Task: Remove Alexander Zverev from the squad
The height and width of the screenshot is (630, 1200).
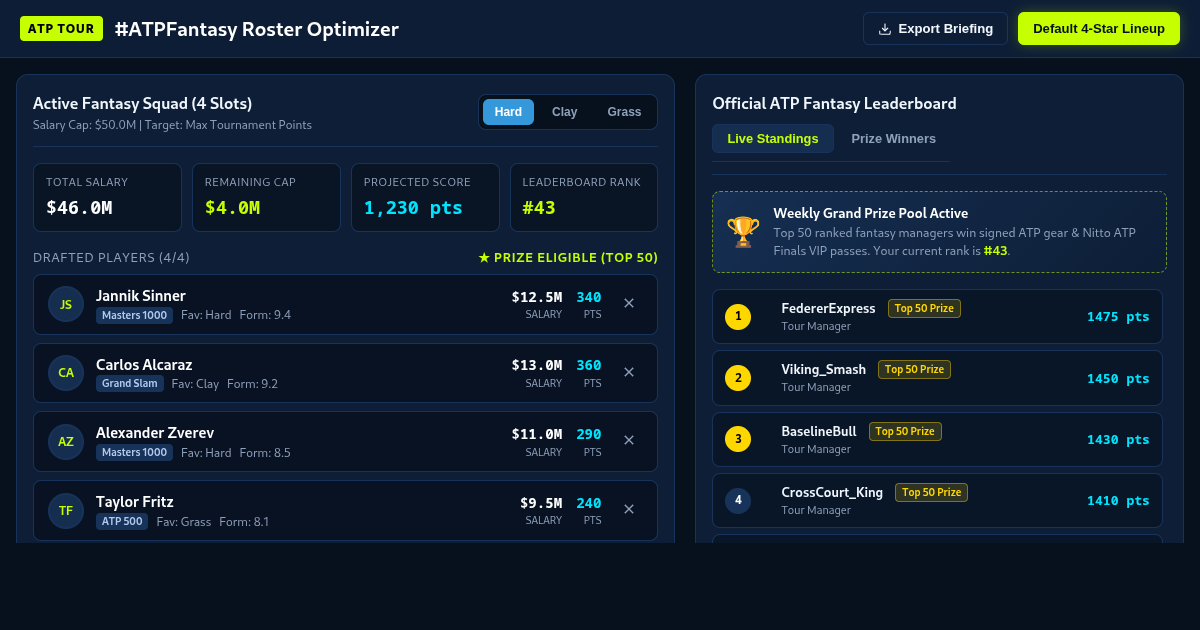Action: [629, 440]
